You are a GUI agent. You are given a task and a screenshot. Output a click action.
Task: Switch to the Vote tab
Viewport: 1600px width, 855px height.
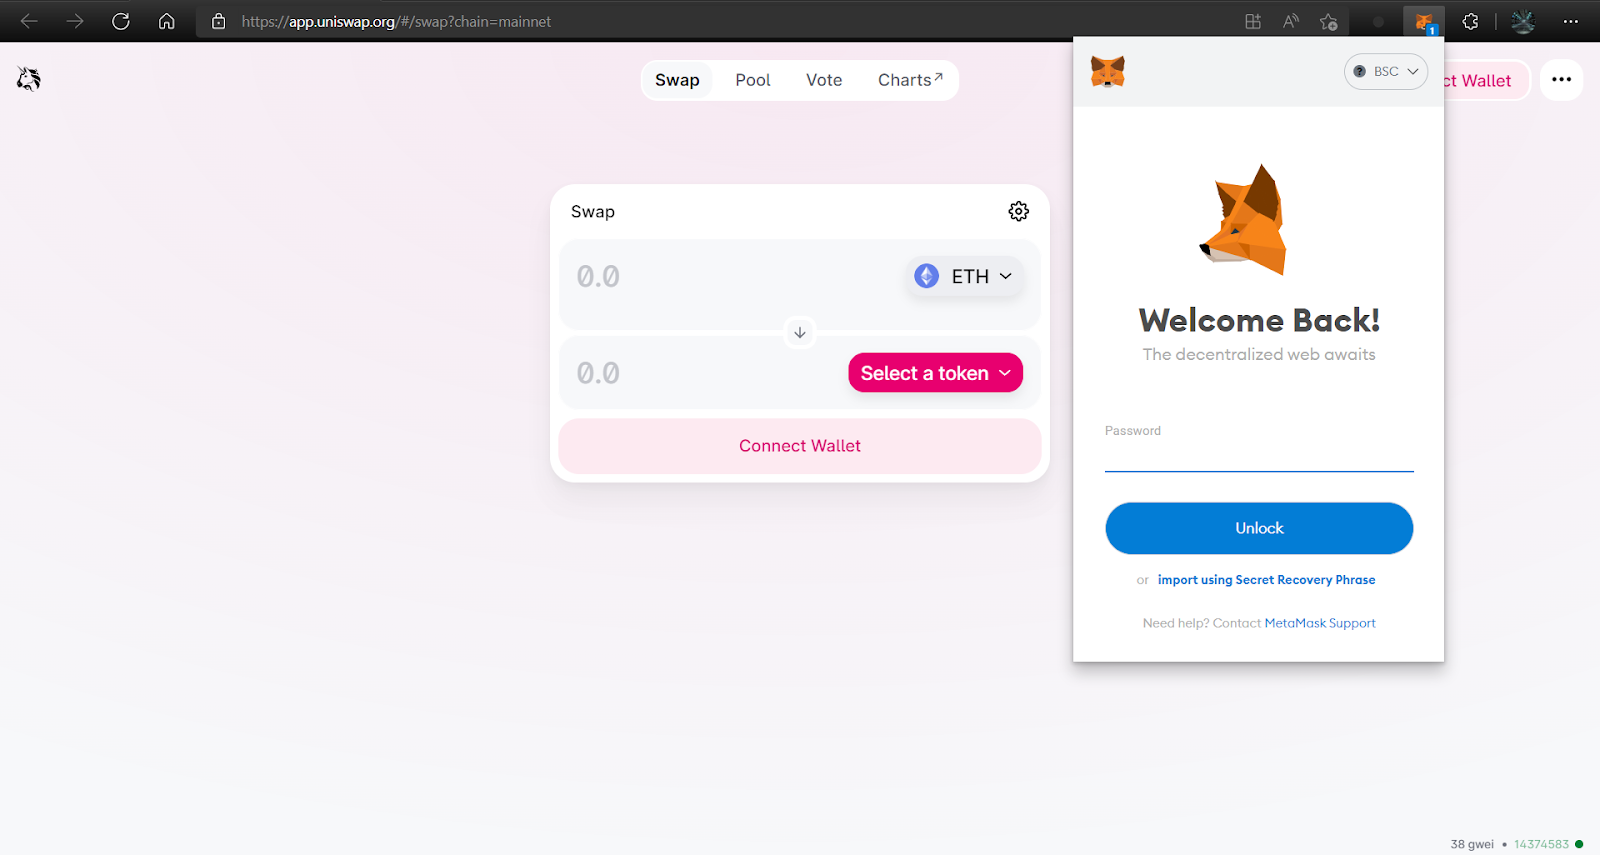[824, 80]
